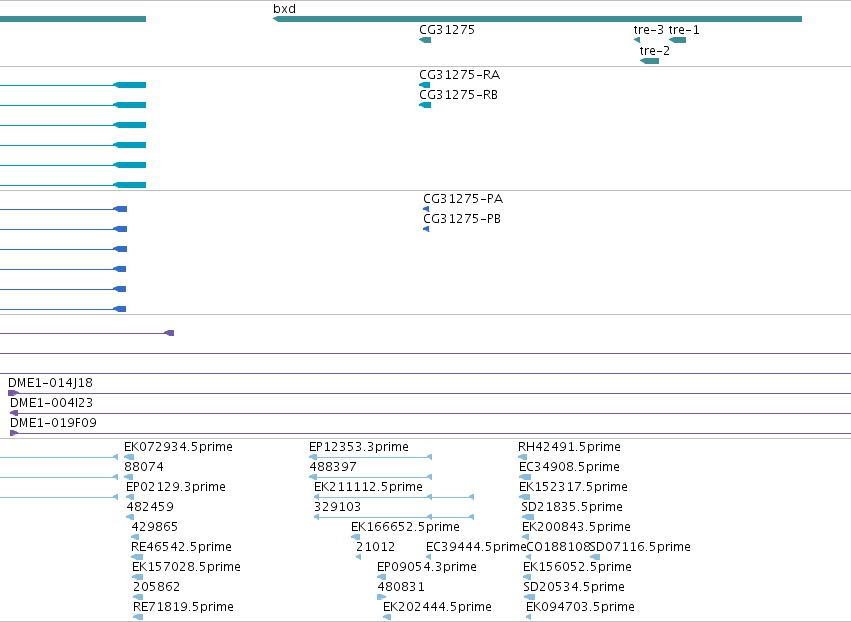Select feature label 488397

click(x=333, y=467)
